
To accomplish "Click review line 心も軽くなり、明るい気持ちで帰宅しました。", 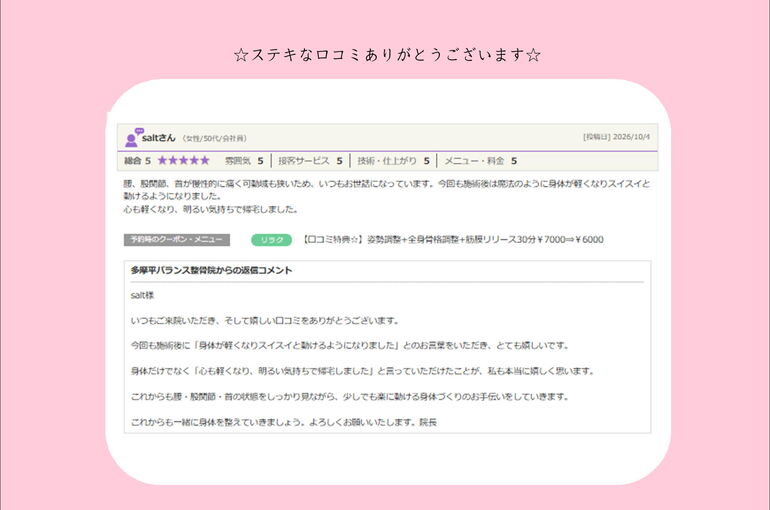I will (x=211, y=209).
